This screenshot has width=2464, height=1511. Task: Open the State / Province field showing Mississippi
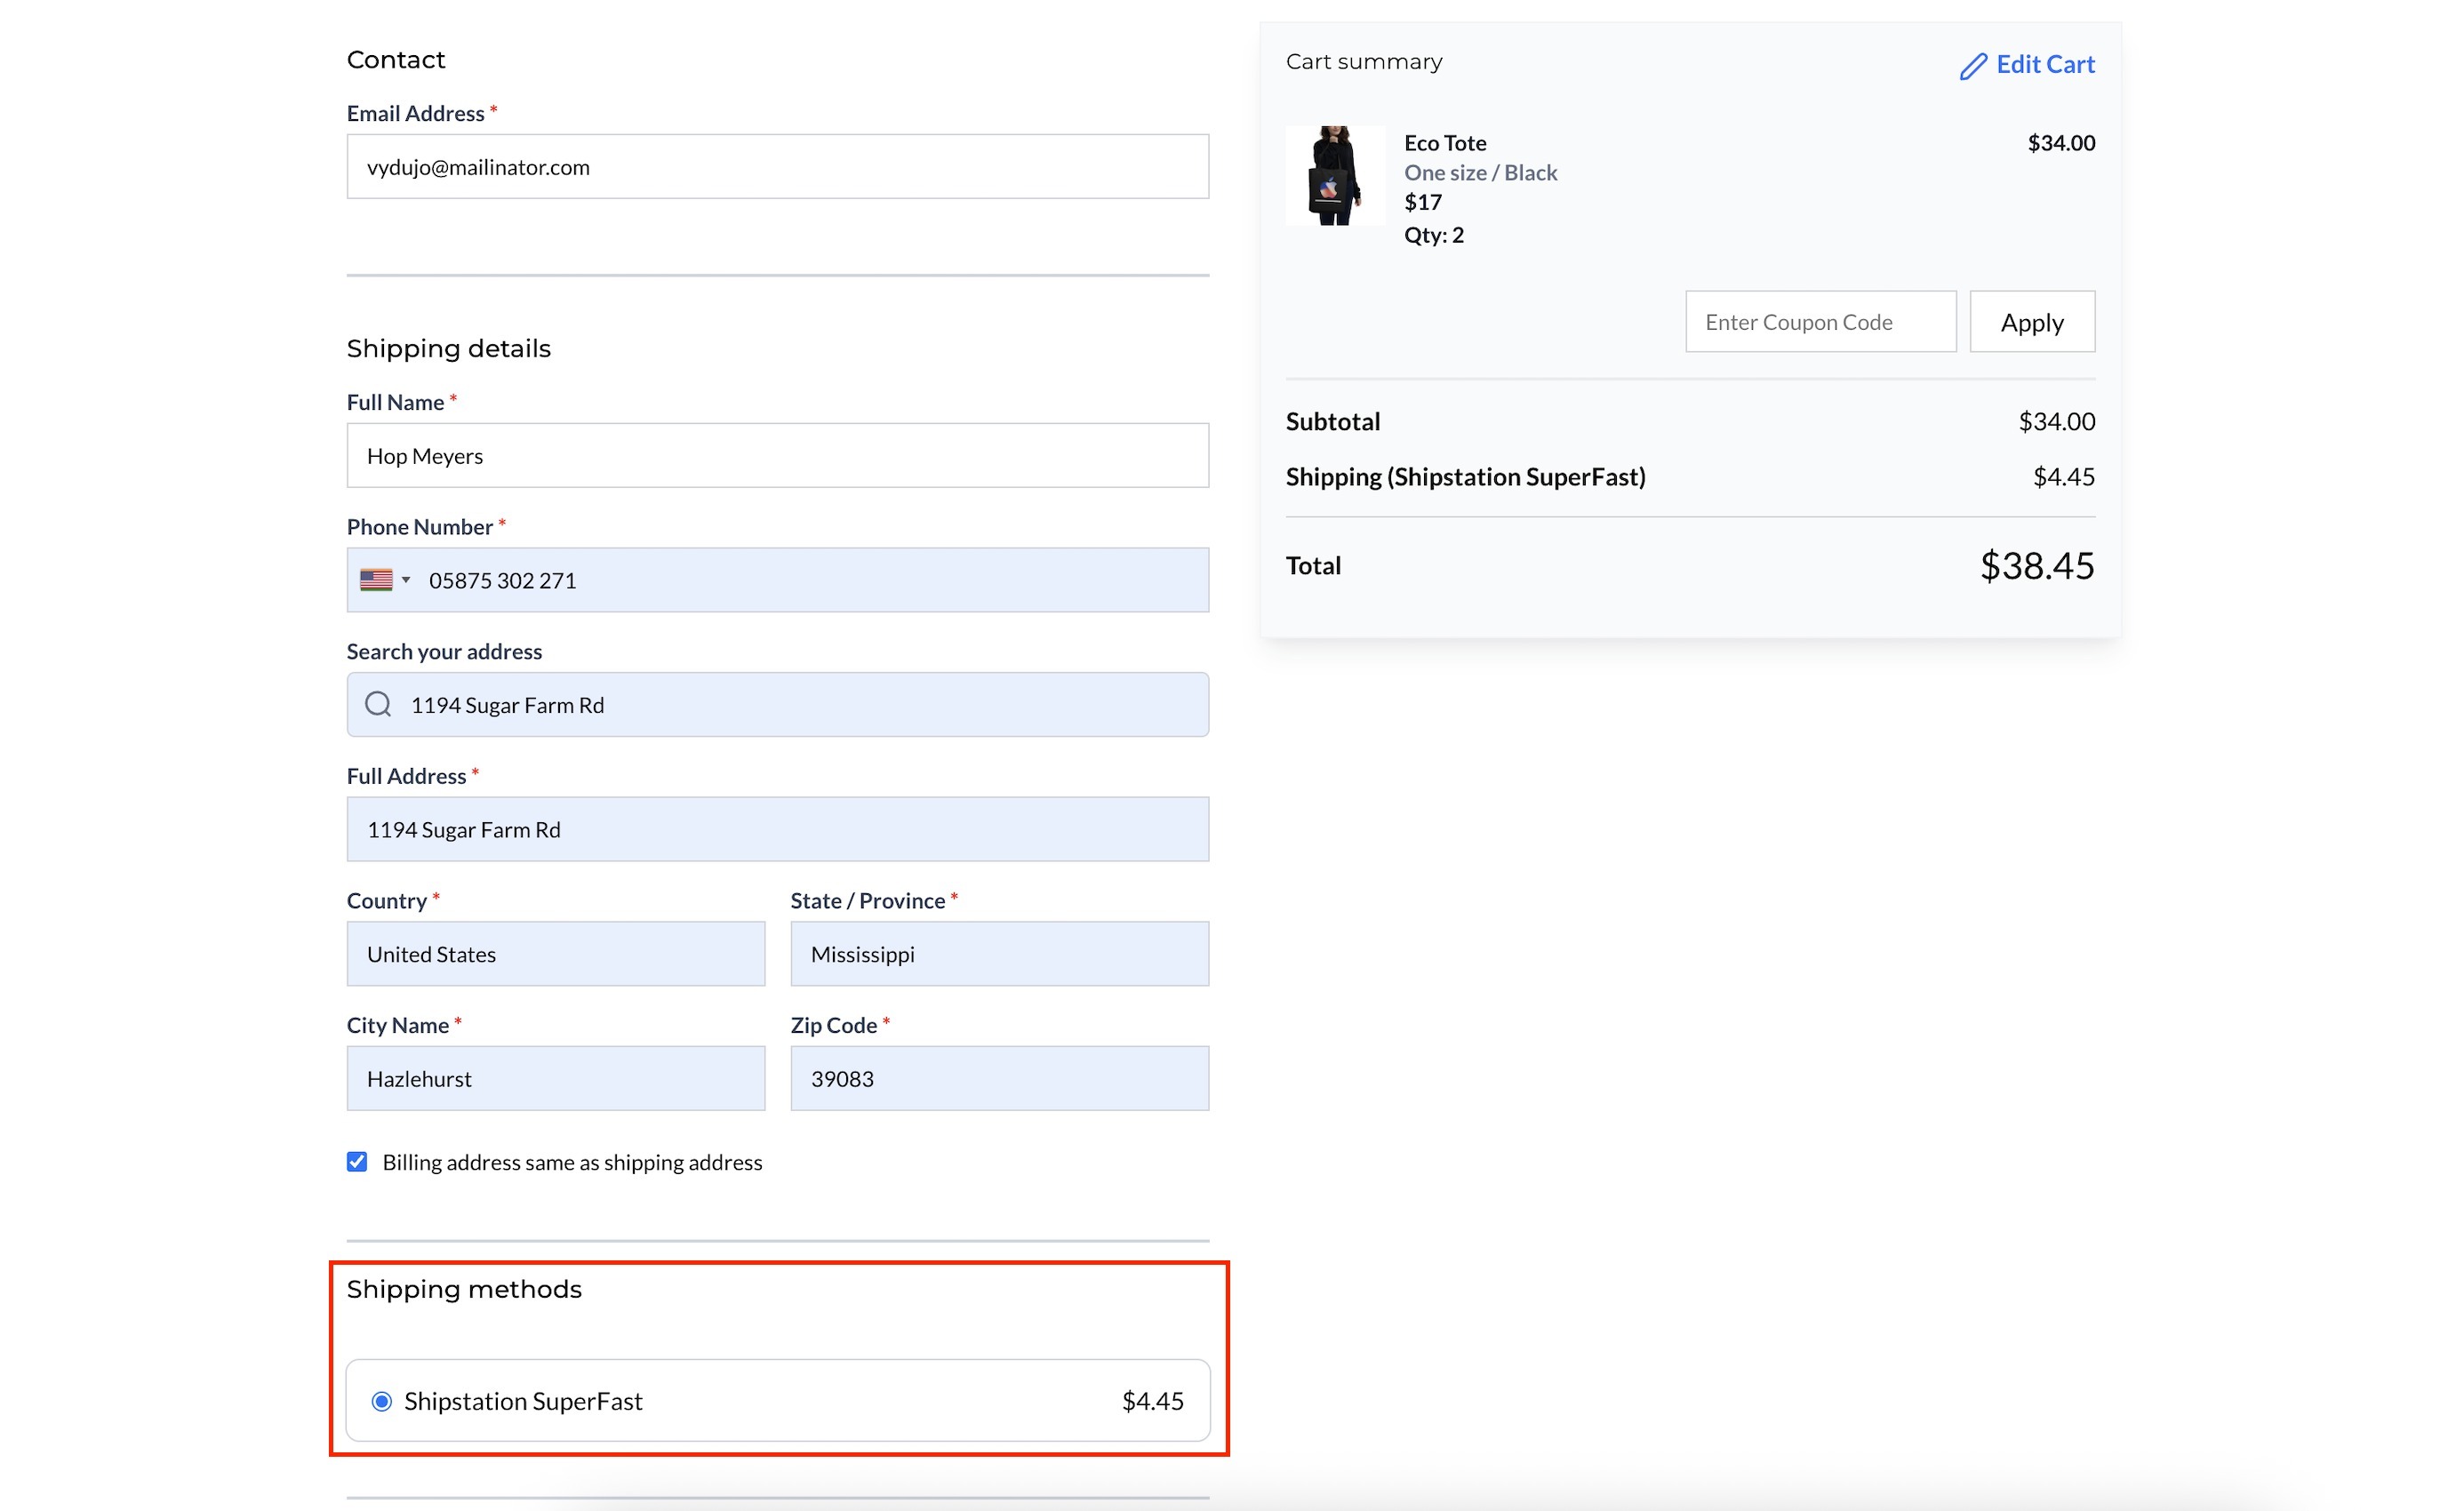point(999,954)
